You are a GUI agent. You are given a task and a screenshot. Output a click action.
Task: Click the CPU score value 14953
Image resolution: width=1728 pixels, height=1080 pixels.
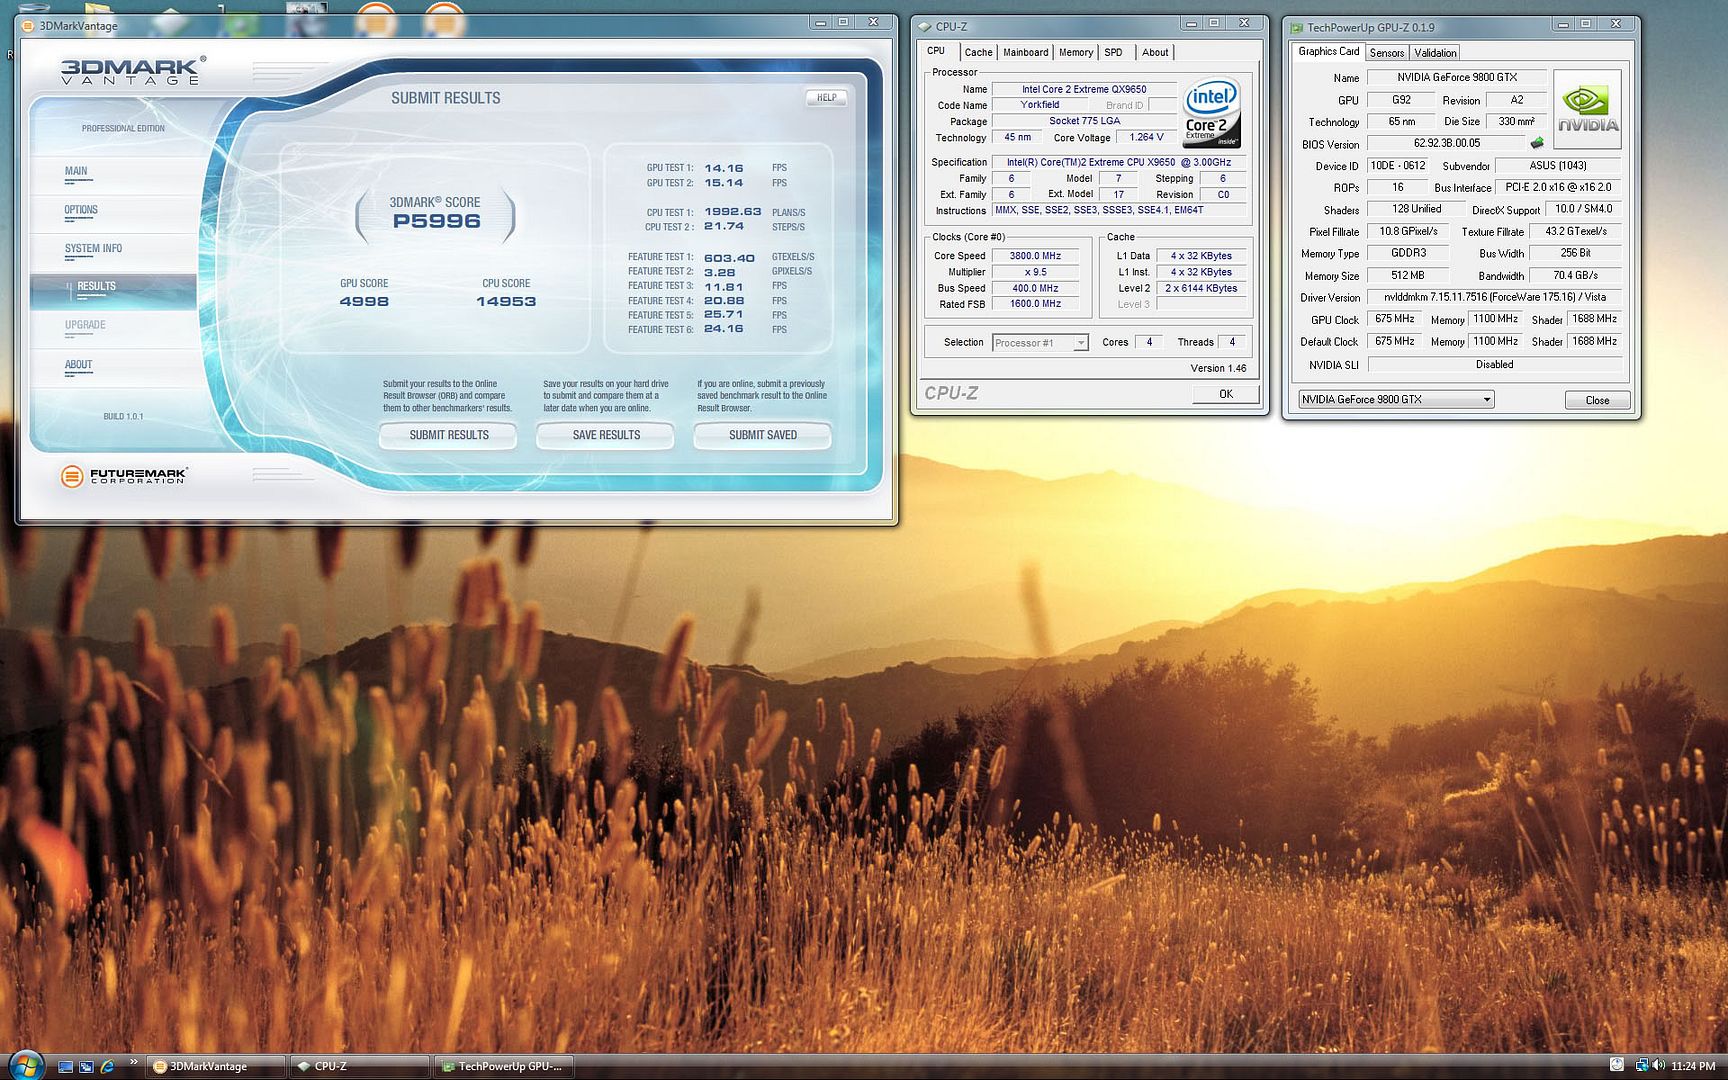tap(506, 301)
